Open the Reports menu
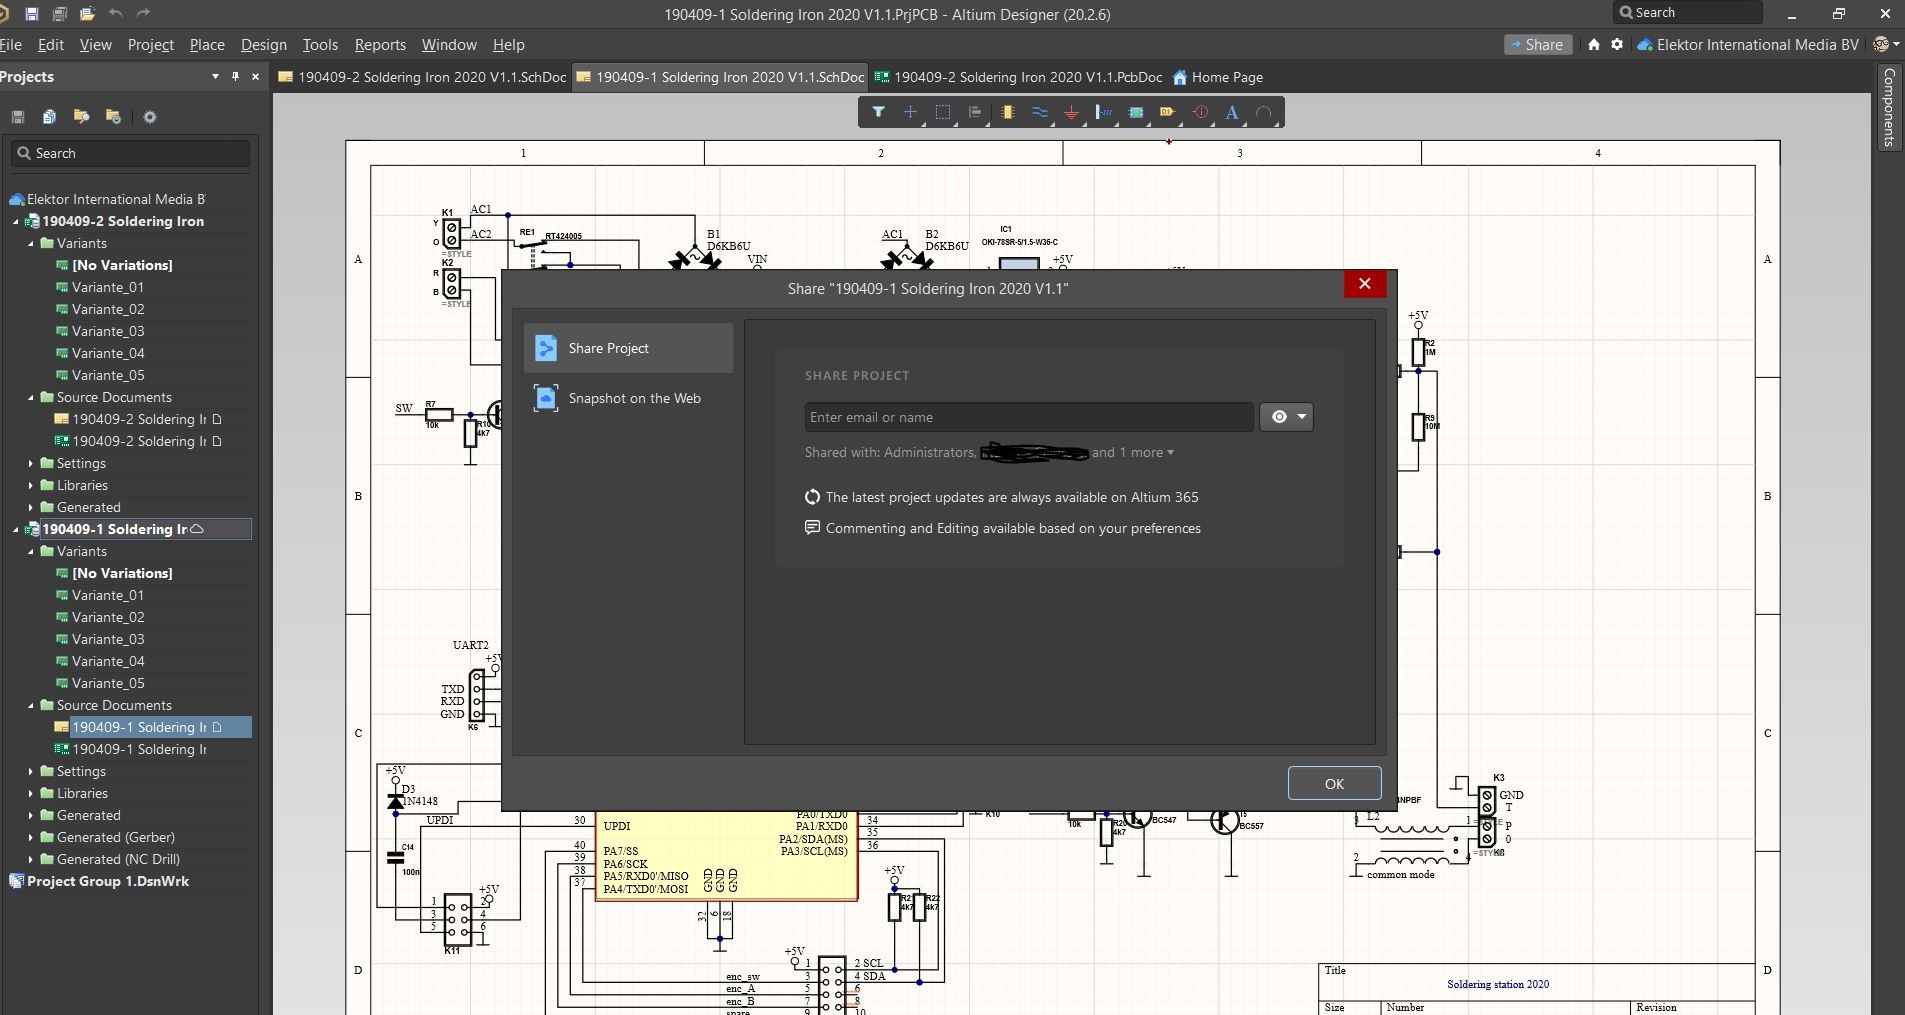This screenshot has height=1015, width=1905. [x=379, y=45]
